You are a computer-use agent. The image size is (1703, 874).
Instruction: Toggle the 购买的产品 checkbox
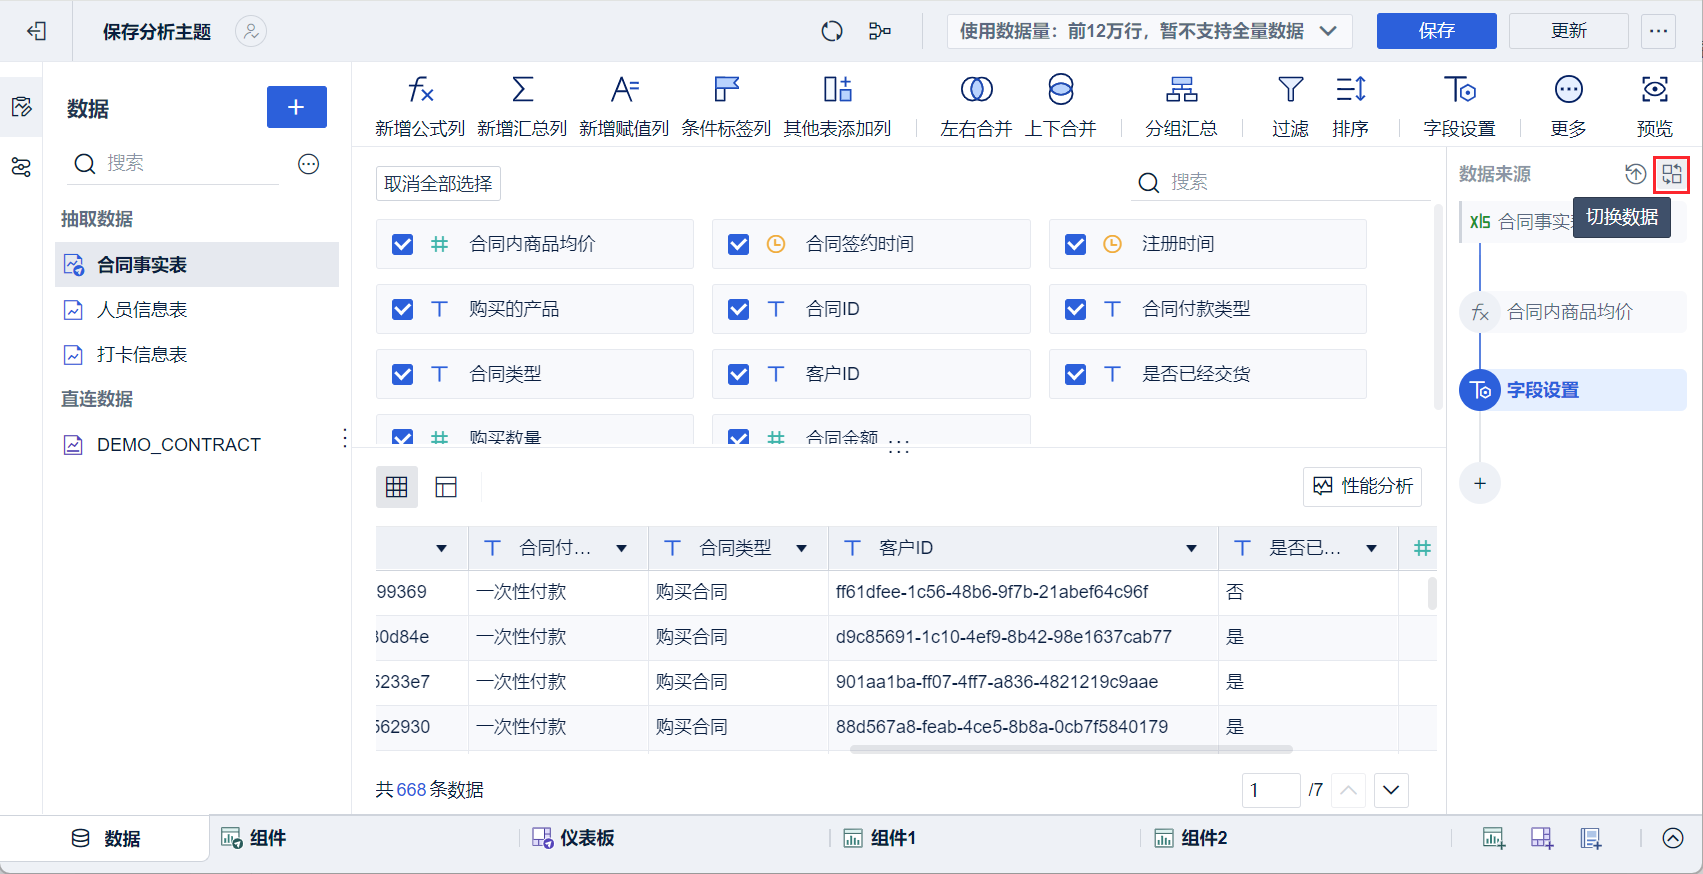click(x=403, y=309)
